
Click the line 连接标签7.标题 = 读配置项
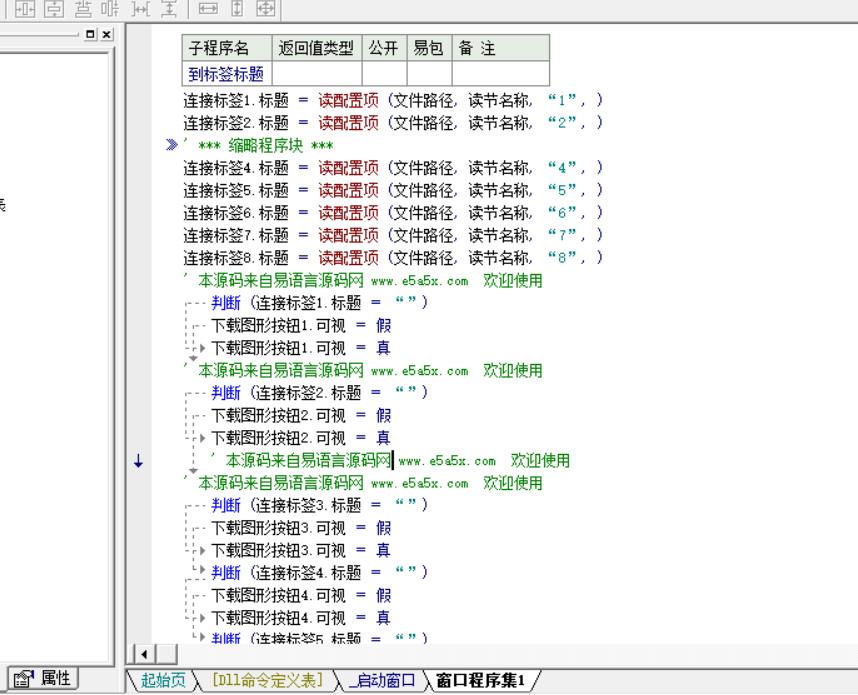(x=393, y=235)
